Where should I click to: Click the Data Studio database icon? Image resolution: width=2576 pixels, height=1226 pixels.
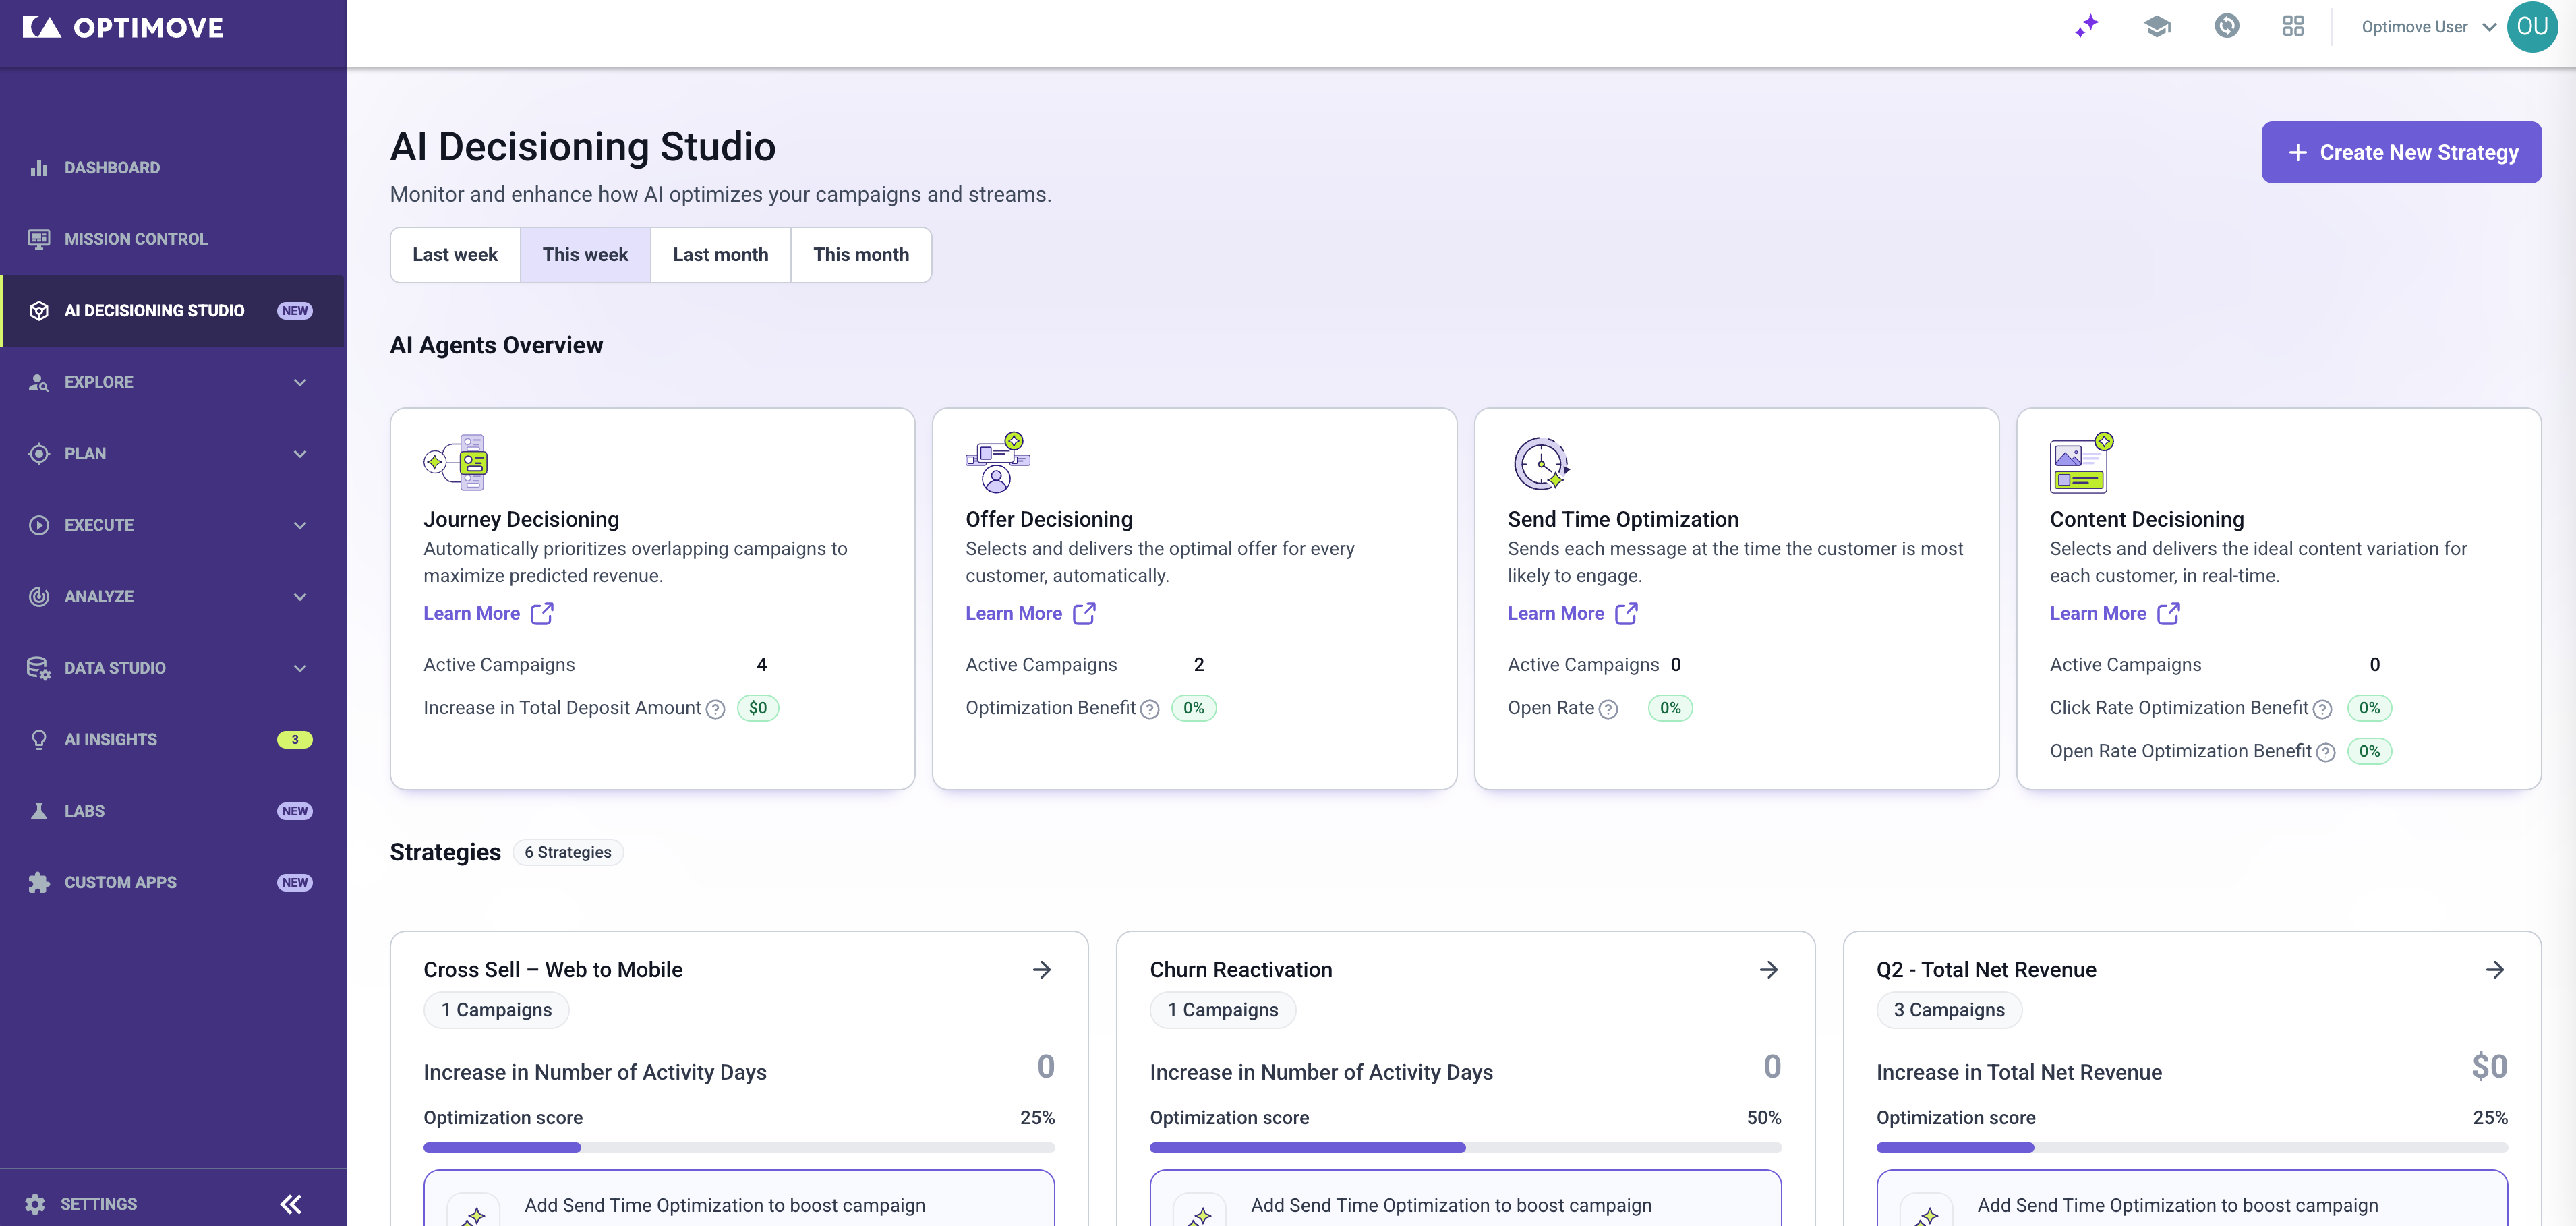pyautogui.click(x=39, y=668)
